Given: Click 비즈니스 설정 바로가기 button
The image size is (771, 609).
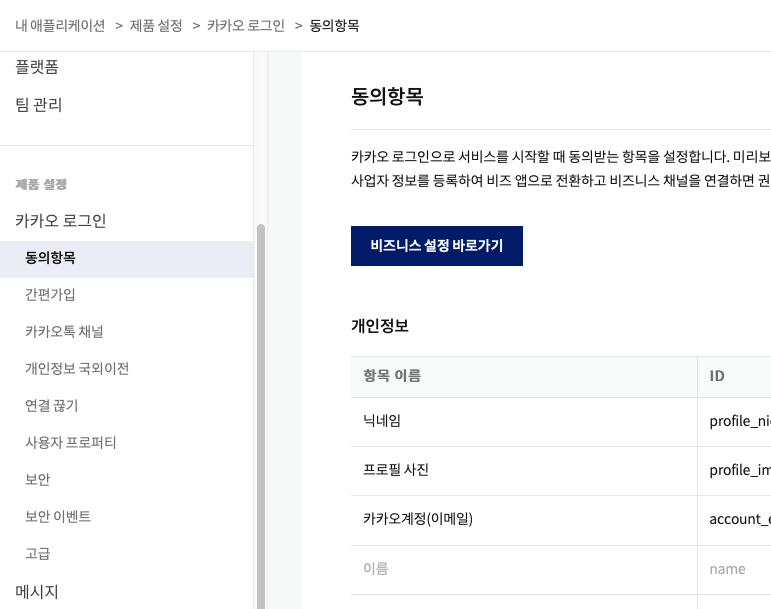Looking at the screenshot, I should [x=437, y=246].
